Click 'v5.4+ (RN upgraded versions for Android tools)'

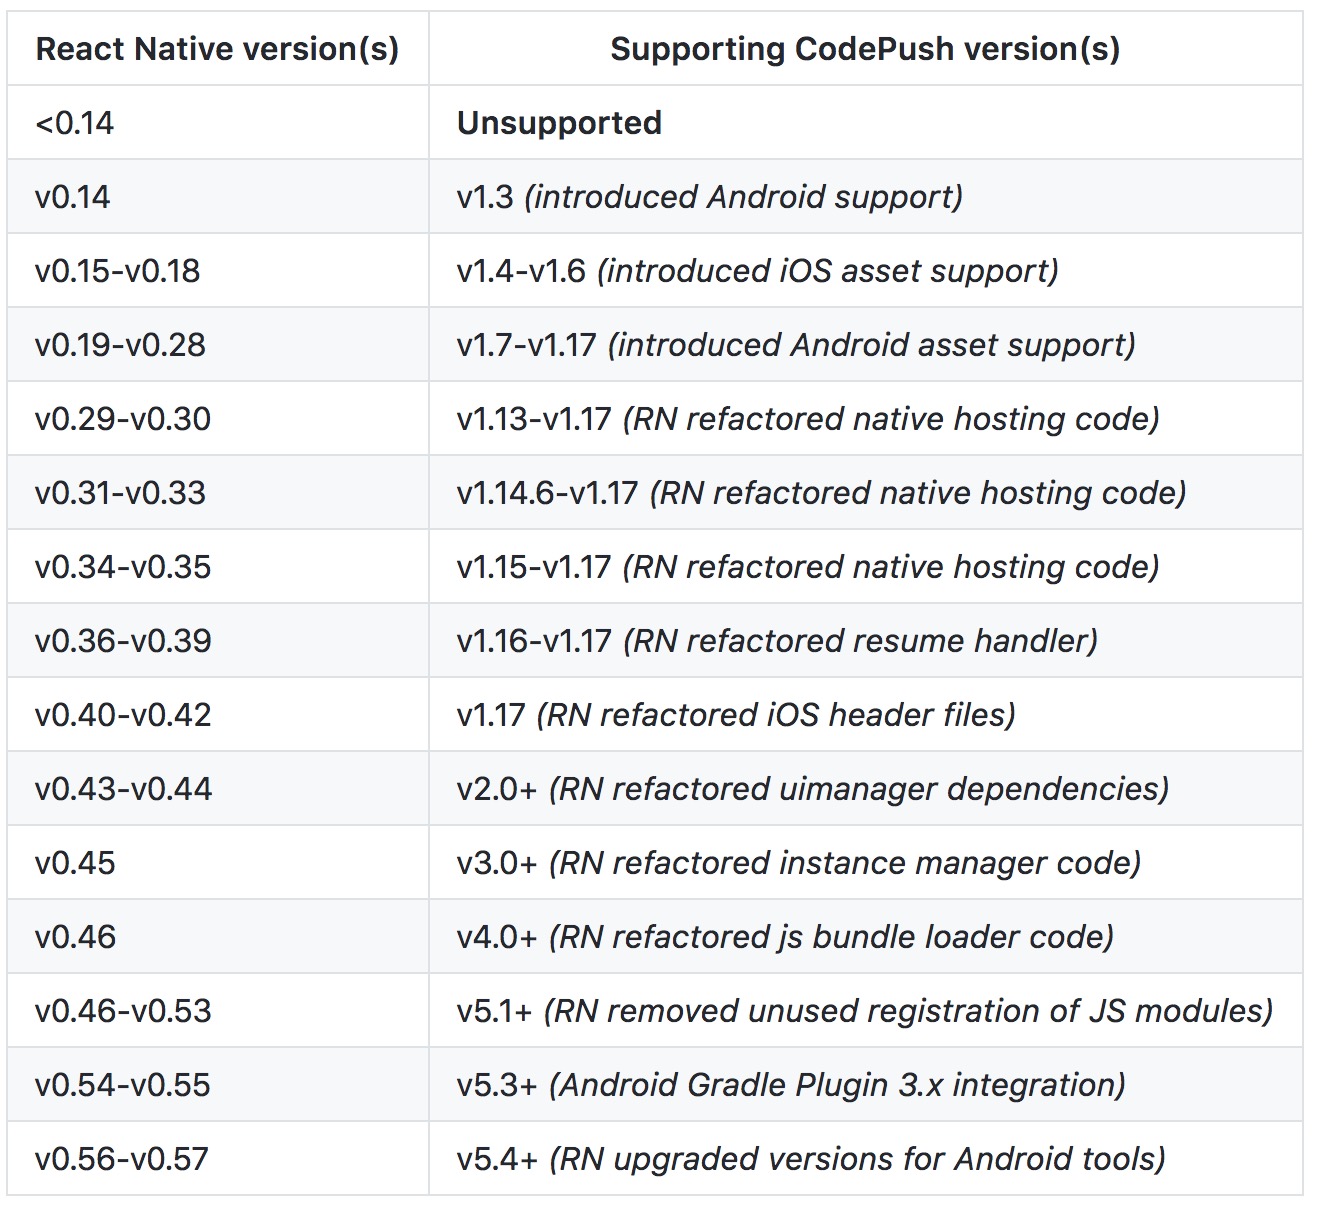[866, 1158]
